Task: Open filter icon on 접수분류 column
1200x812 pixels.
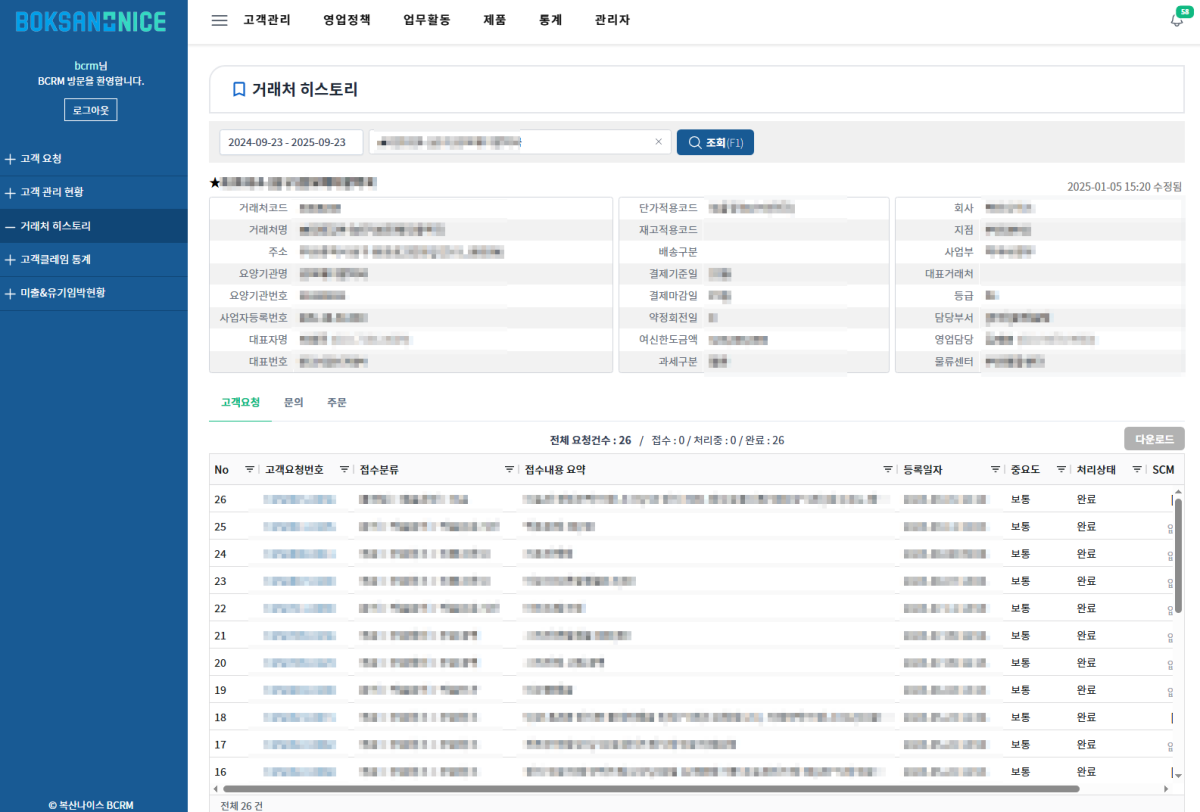Action: coord(510,470)
